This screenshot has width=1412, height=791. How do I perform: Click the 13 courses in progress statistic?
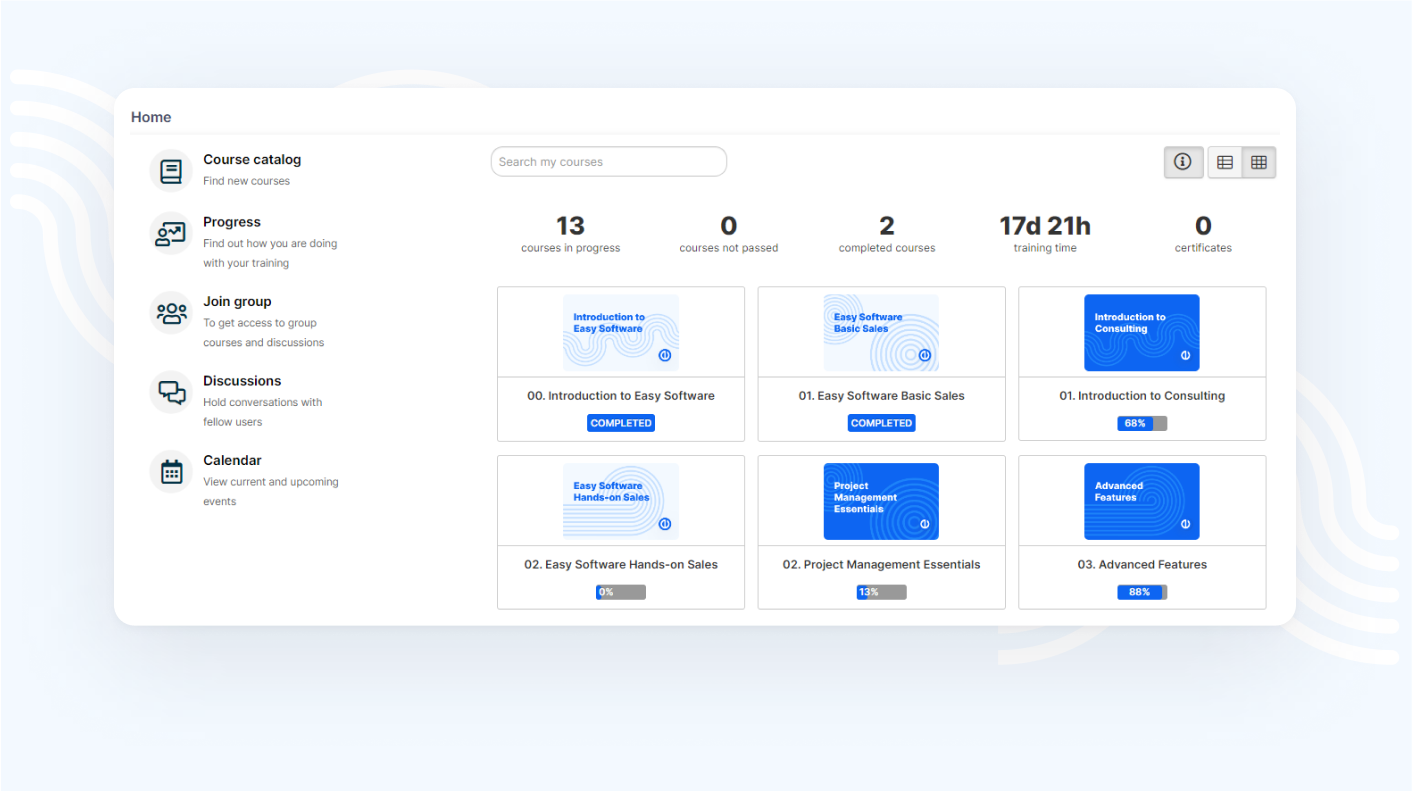(x=570, y=234)
